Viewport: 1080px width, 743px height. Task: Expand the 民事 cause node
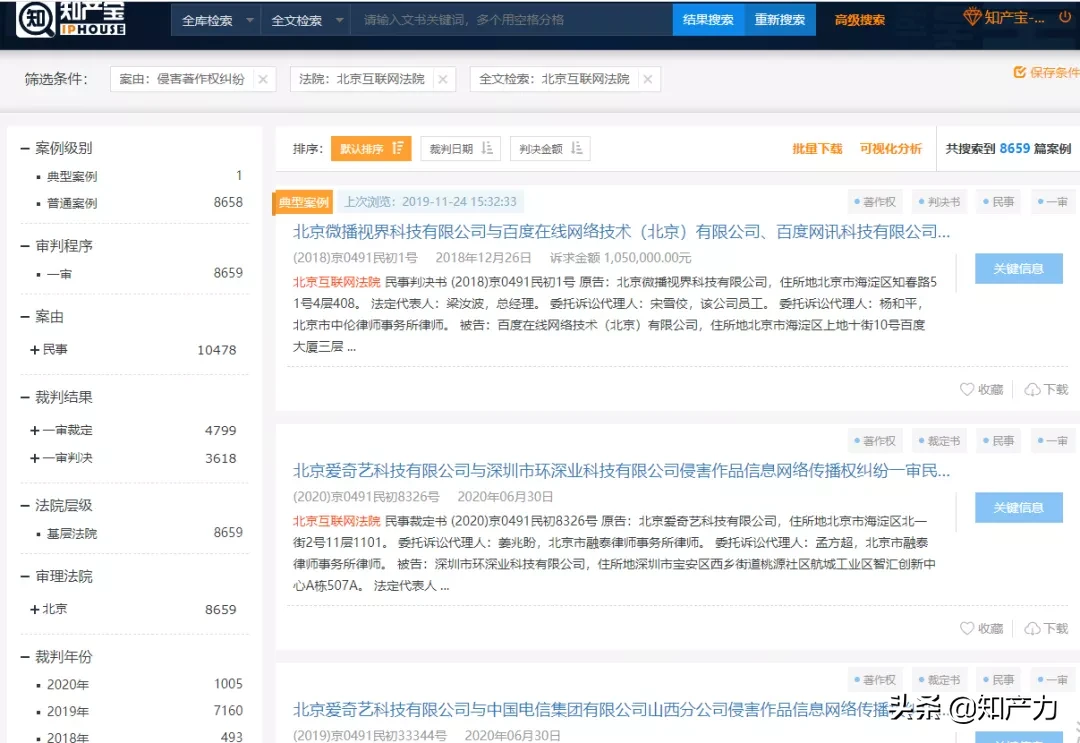coord(34,350)
